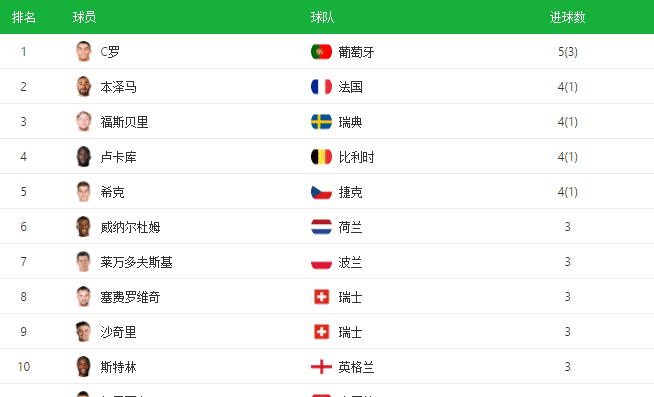Click the Sweden flag icon
Viewport: 654px width, 397px height.
point(321,122)
